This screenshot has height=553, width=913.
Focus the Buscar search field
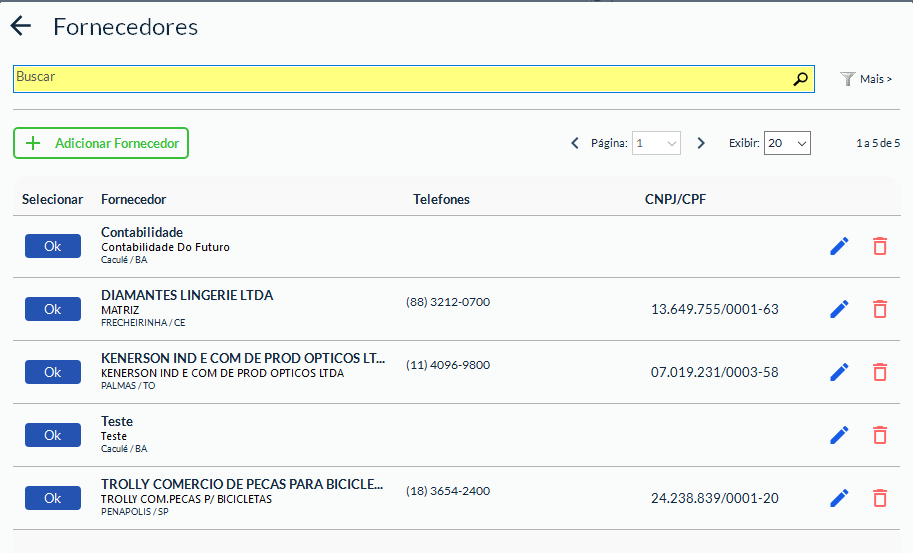pyautogui.click(x=400, y=79)
